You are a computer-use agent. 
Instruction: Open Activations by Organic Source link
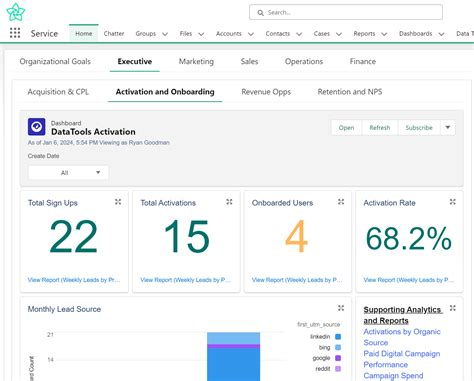point(402,337)
